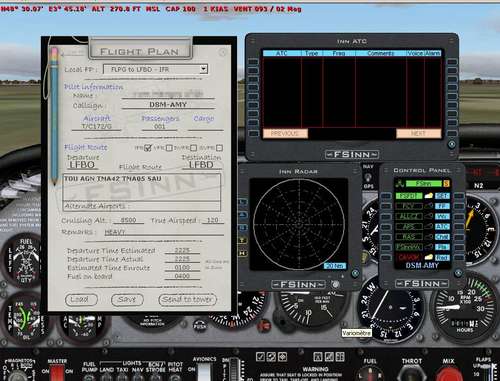Click the Load button on the flight plan

(x=81, y=299)
